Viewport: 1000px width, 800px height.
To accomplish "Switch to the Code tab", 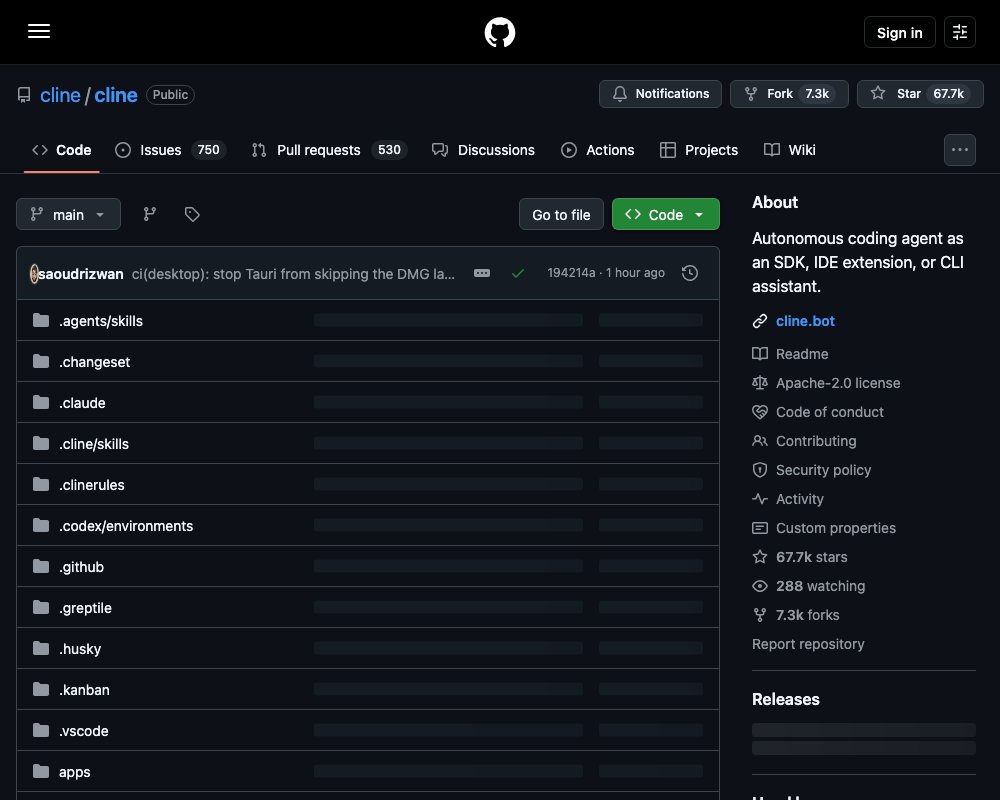I will click(x=62, y=150).
